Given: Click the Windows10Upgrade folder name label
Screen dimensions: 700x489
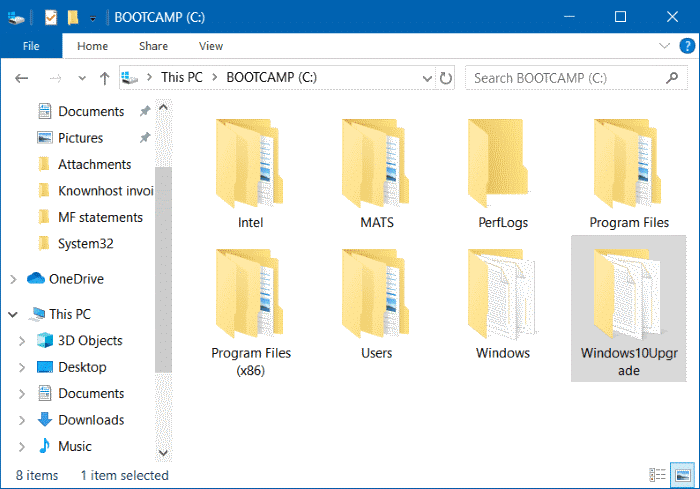Looking at the screenshot, I should [x=629, y=362].
